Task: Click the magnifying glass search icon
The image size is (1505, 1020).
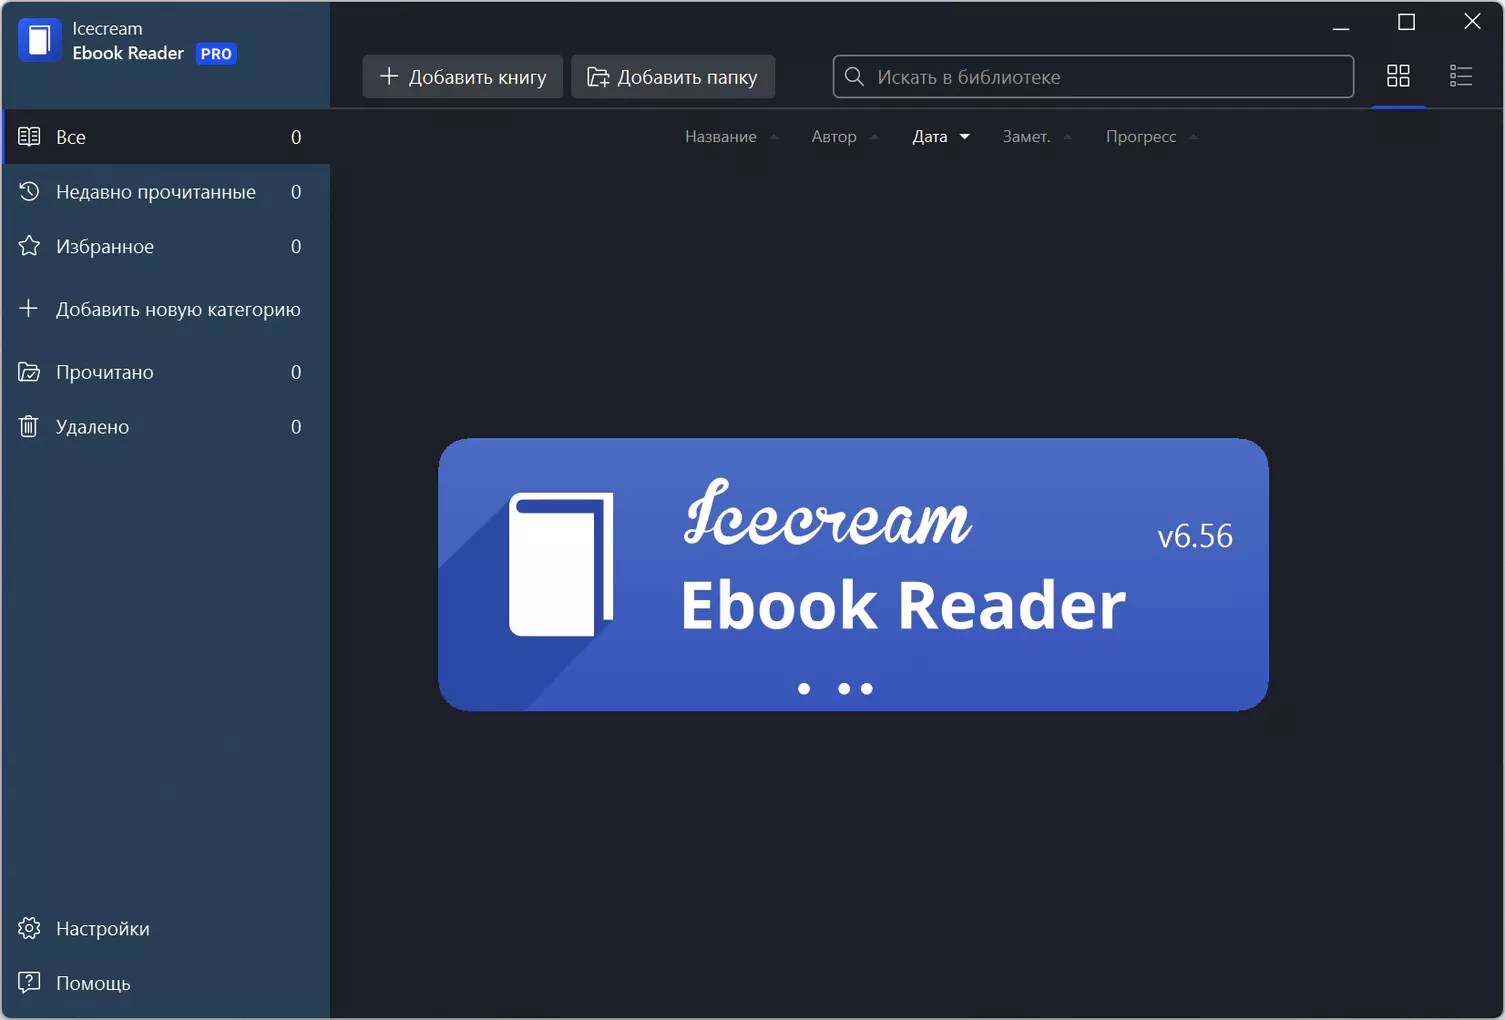Action: (854, 77)
